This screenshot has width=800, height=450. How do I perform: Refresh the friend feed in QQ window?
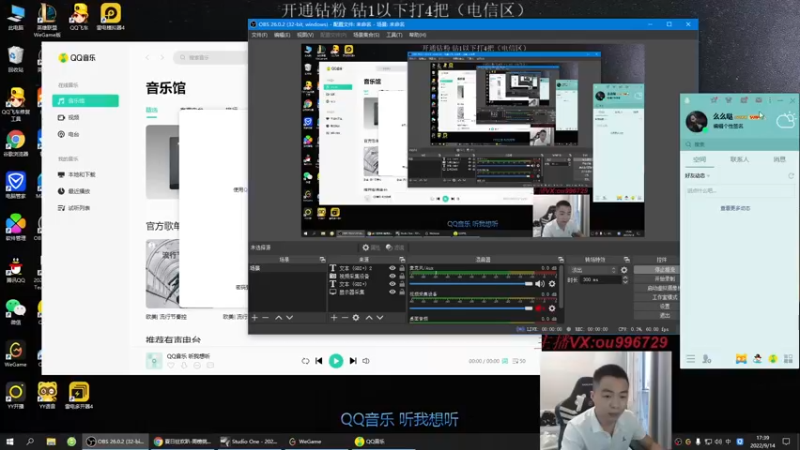pos(791,176)
